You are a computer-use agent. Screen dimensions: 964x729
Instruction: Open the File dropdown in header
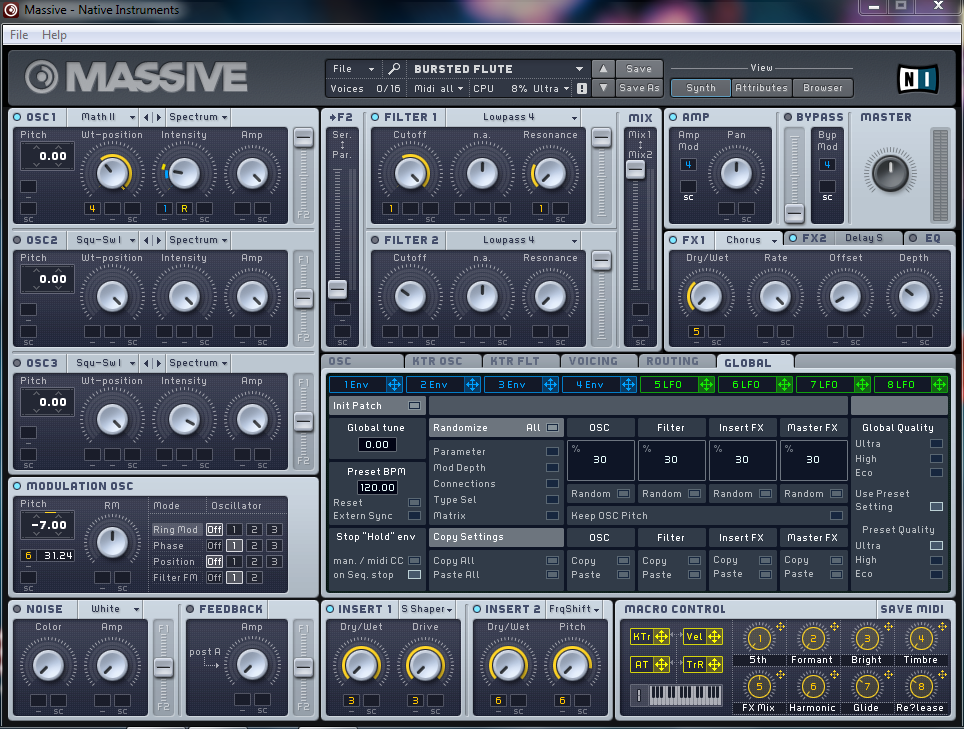tap(353, 69)
